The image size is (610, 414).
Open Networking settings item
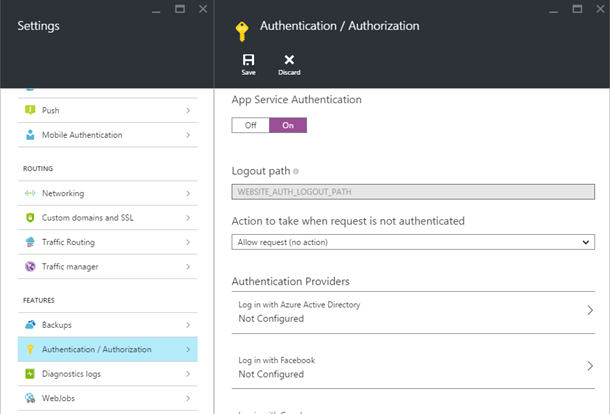(108, 193)
